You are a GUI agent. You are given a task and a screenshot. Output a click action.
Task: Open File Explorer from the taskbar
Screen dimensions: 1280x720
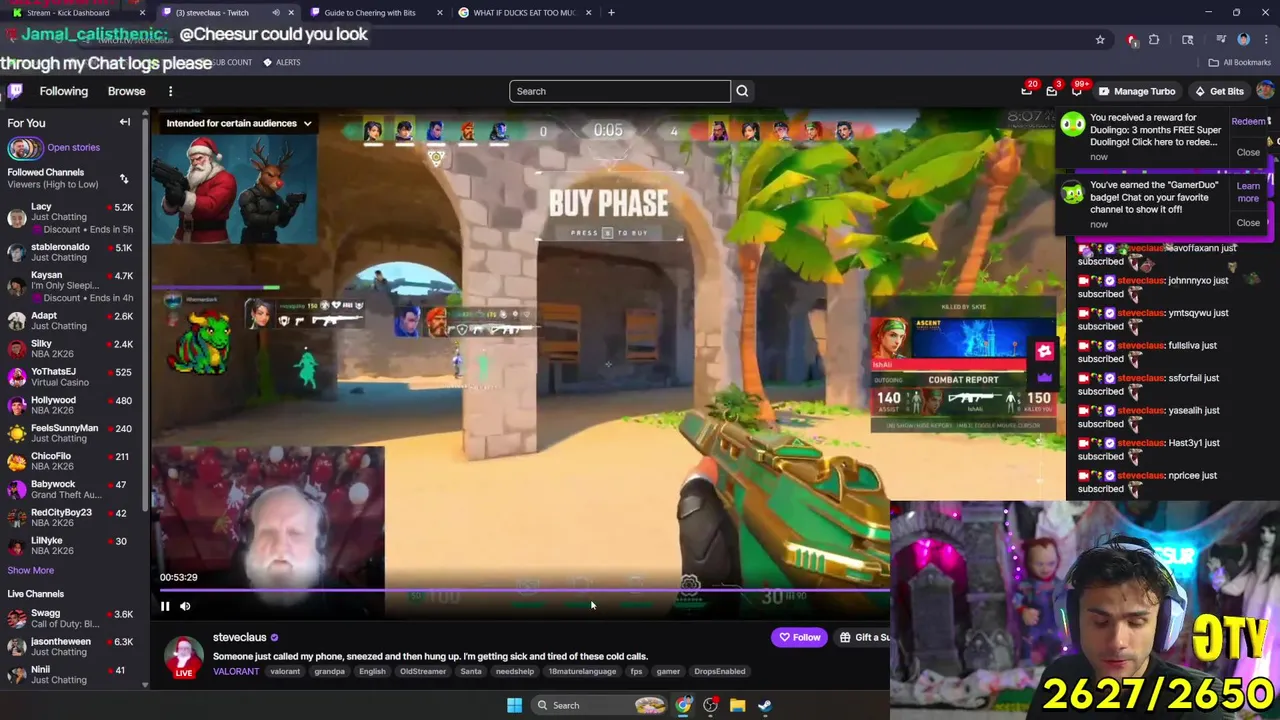(737, 705)
